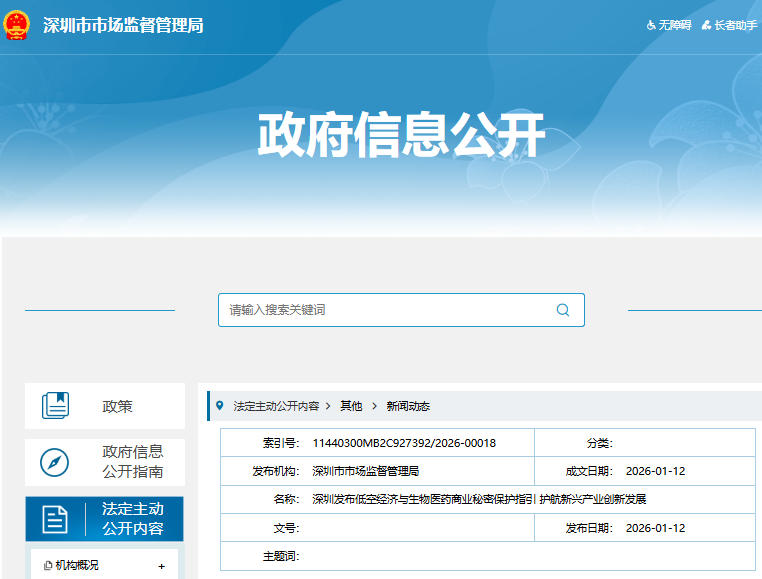The width and height of the screenshot is (762, 579).
Task: Click the 政府信息公开 banner heading
Action: point(401,135)
